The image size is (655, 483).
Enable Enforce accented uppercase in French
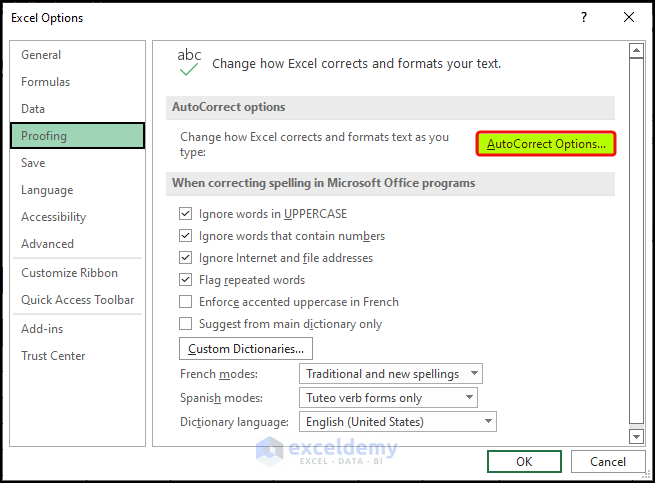pyautogui.click(x=185, y=302)
